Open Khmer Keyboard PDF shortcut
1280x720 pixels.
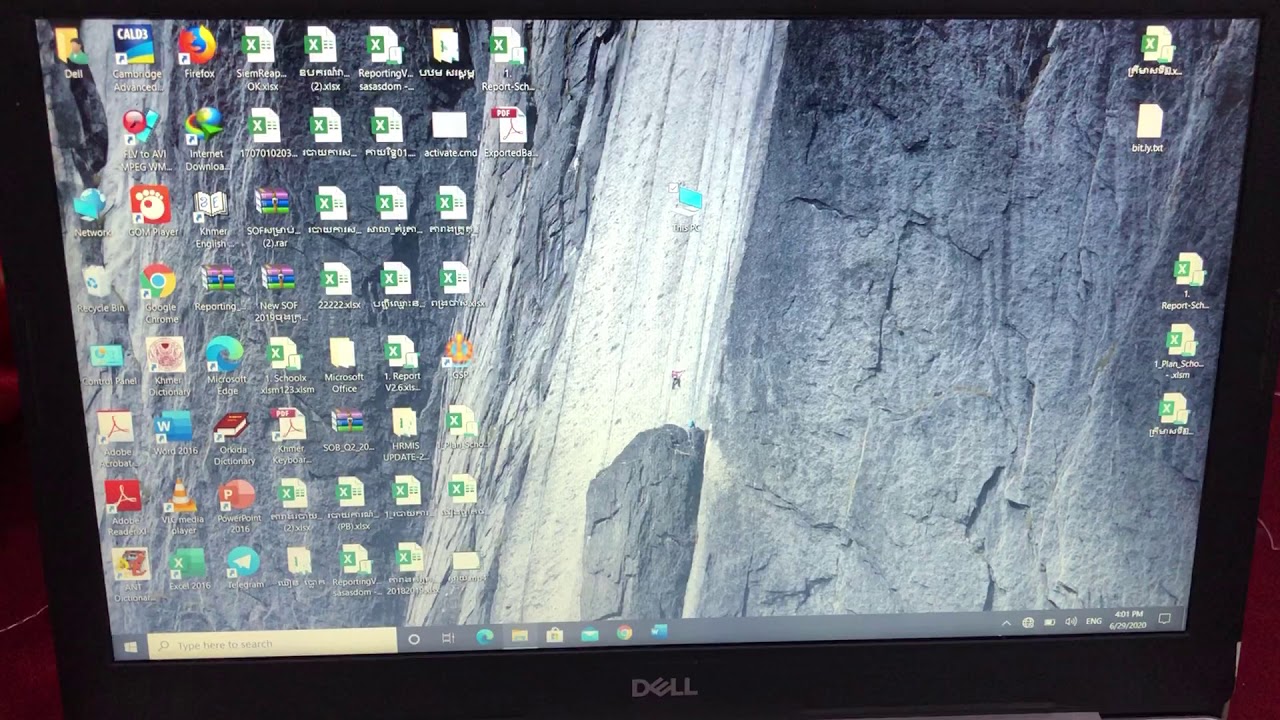coord(290,438)
